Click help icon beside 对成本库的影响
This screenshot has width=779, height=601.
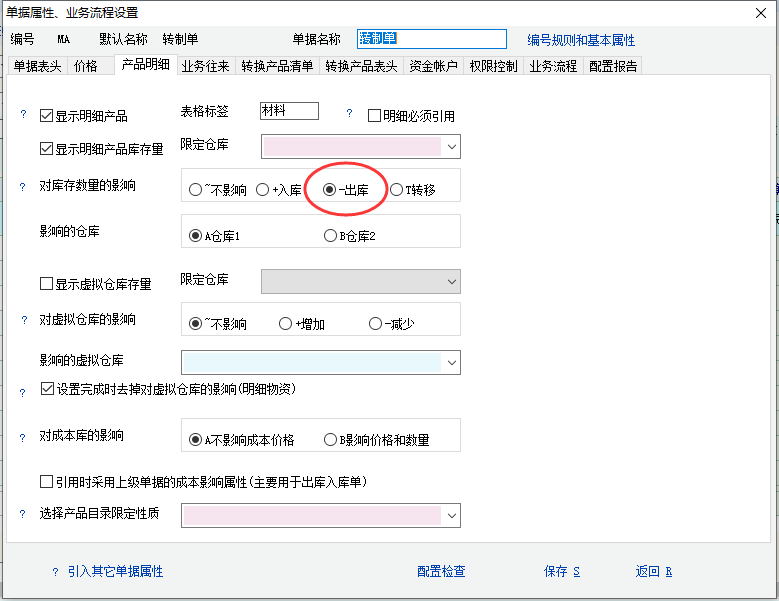click(23, 438)
